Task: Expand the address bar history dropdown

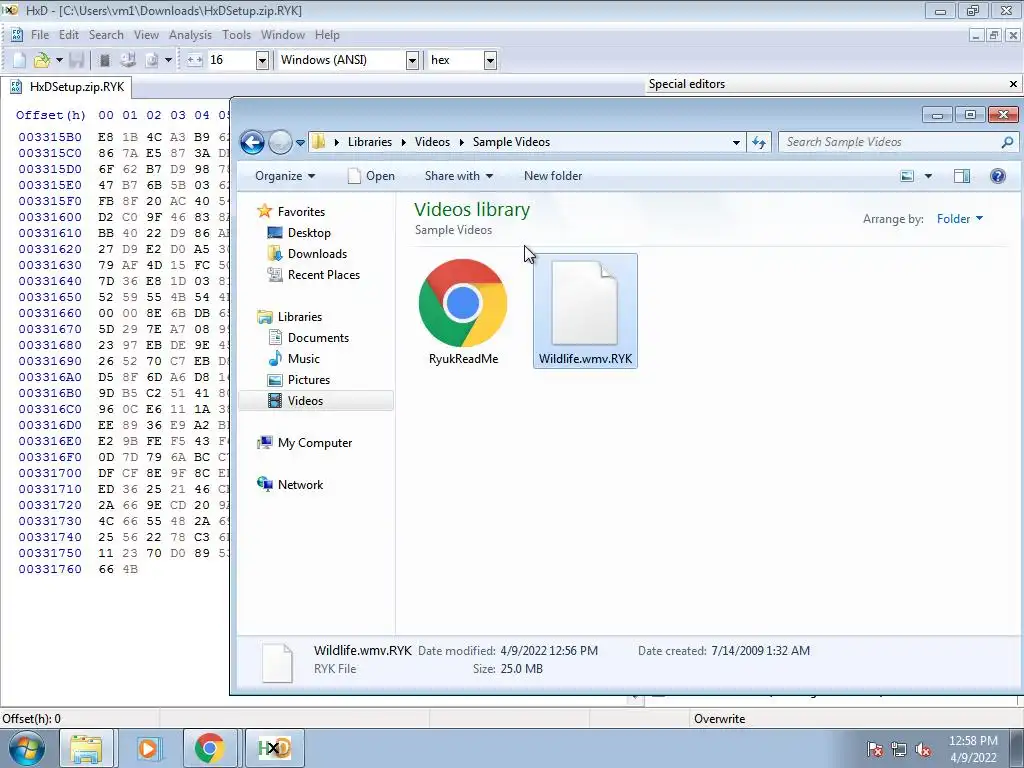Action: pos(736,142)
